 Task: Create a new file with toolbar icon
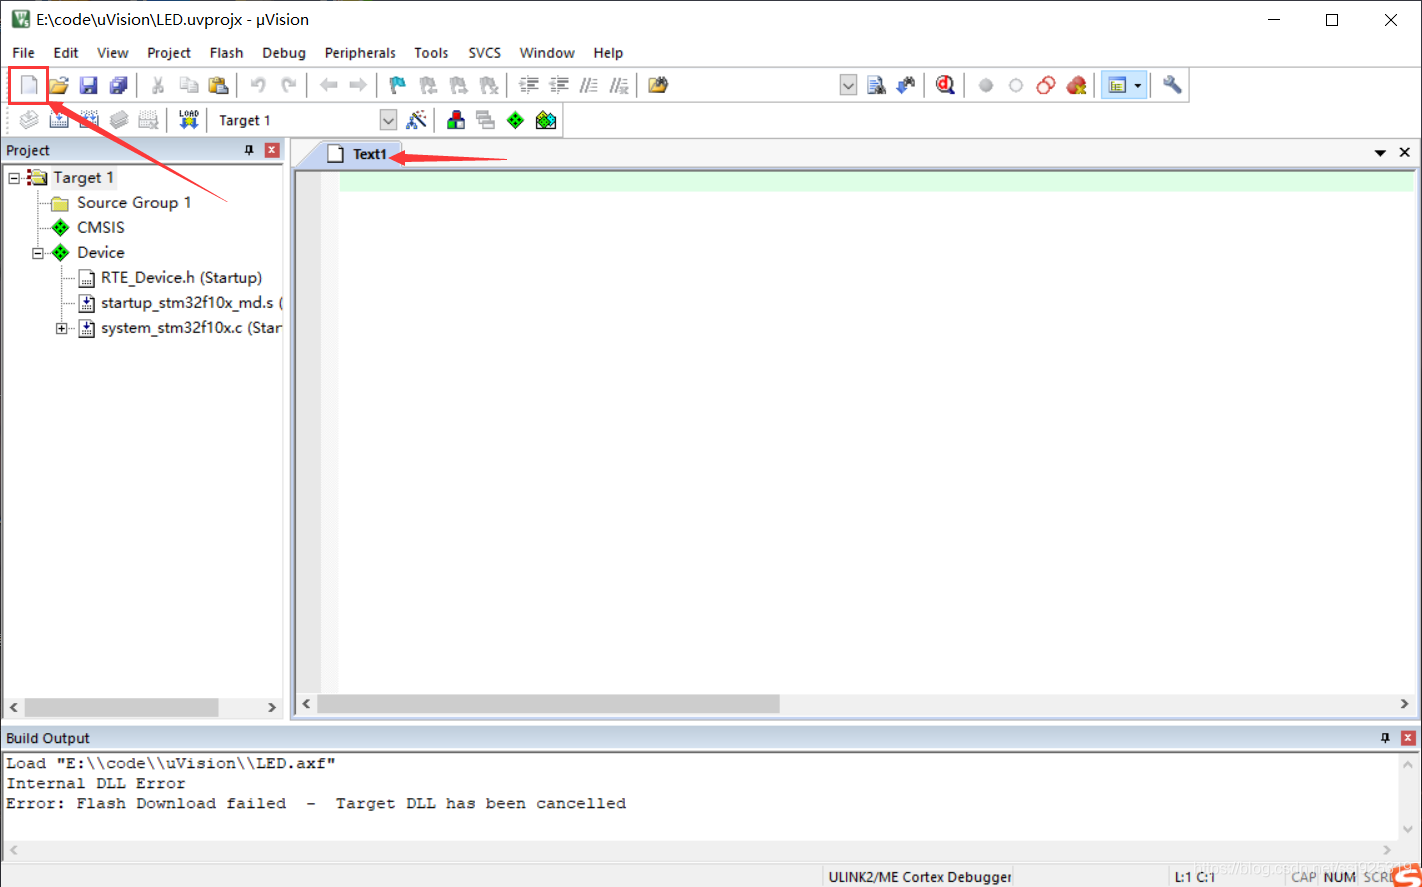29,85
